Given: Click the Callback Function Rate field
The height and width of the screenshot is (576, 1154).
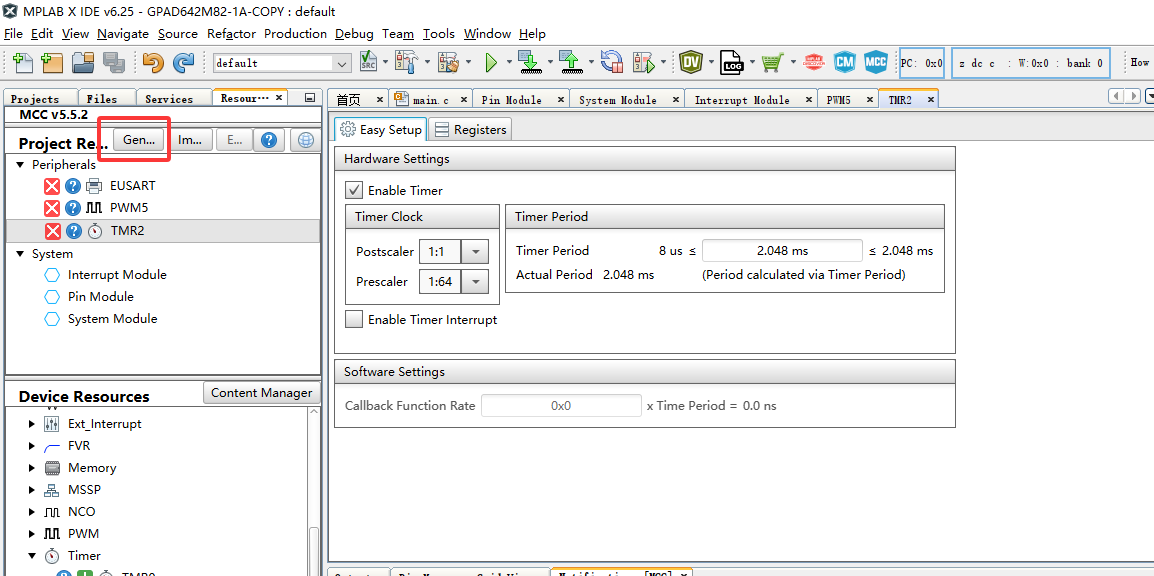Looking at the screenshot, I should [x=562, y=405].
